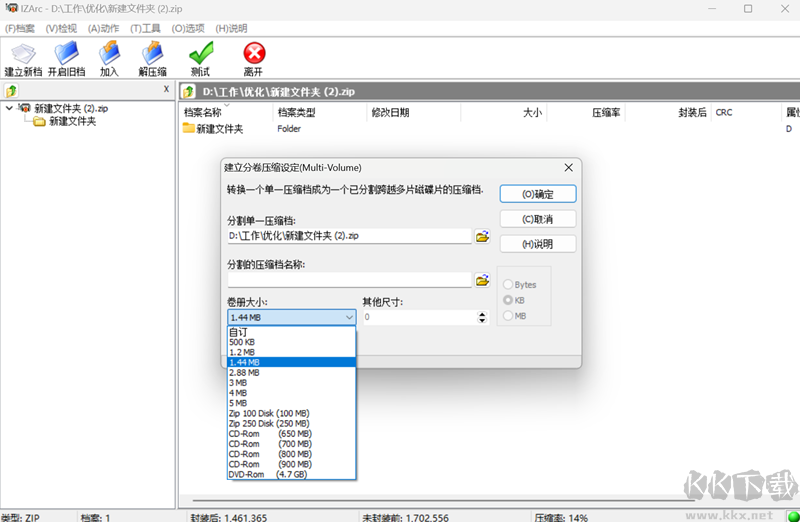Open the (F)档案 menu
This screenshot has width=800, height=522.
click(20, 29)
